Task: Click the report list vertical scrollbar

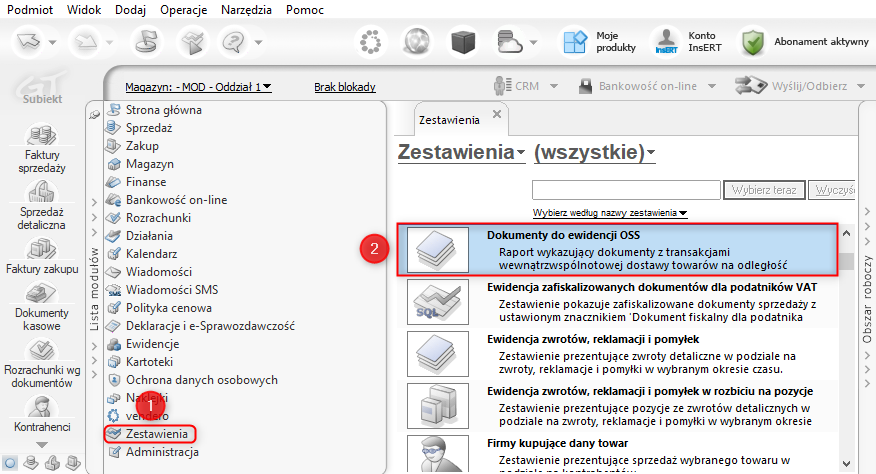Action: [x=846, y=348]
